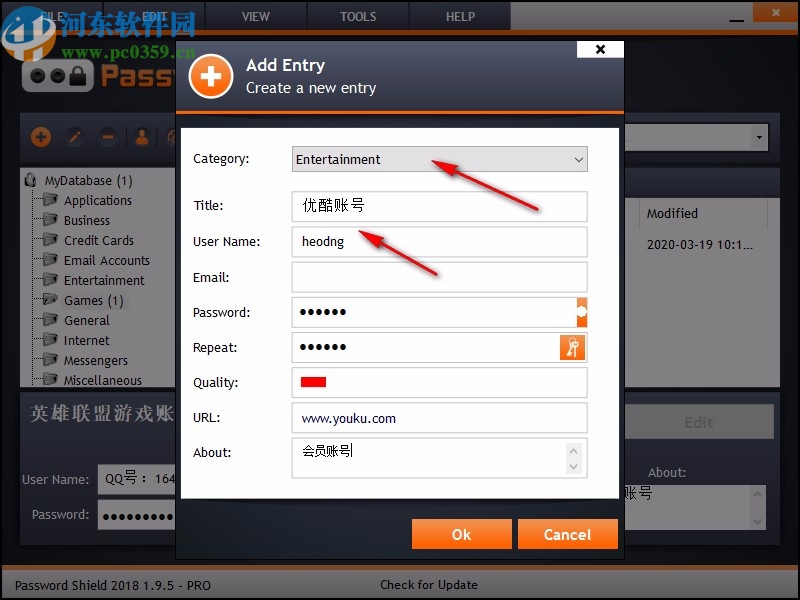Select the Games folder icon
Screen dimensions: 800x600
coord(48,300)
